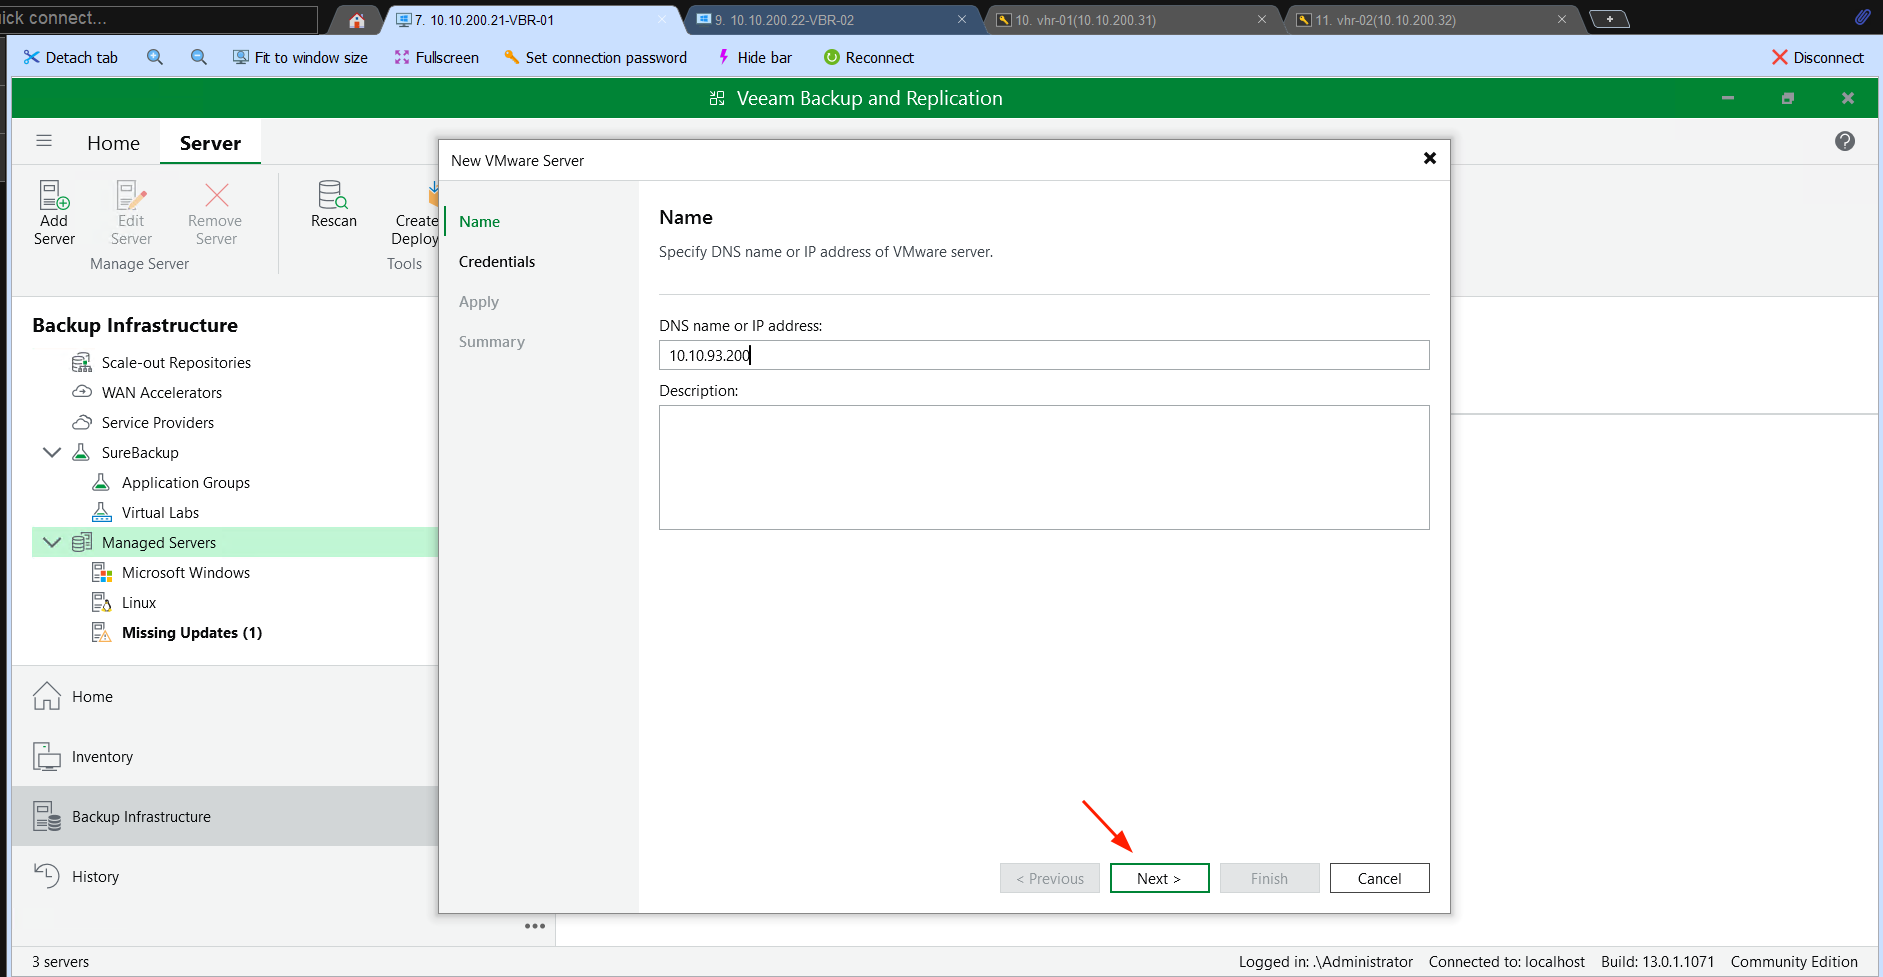Close the New VMware Server dialog
The height and width of the screenshot is (977, 1883).
(1429, 158)
